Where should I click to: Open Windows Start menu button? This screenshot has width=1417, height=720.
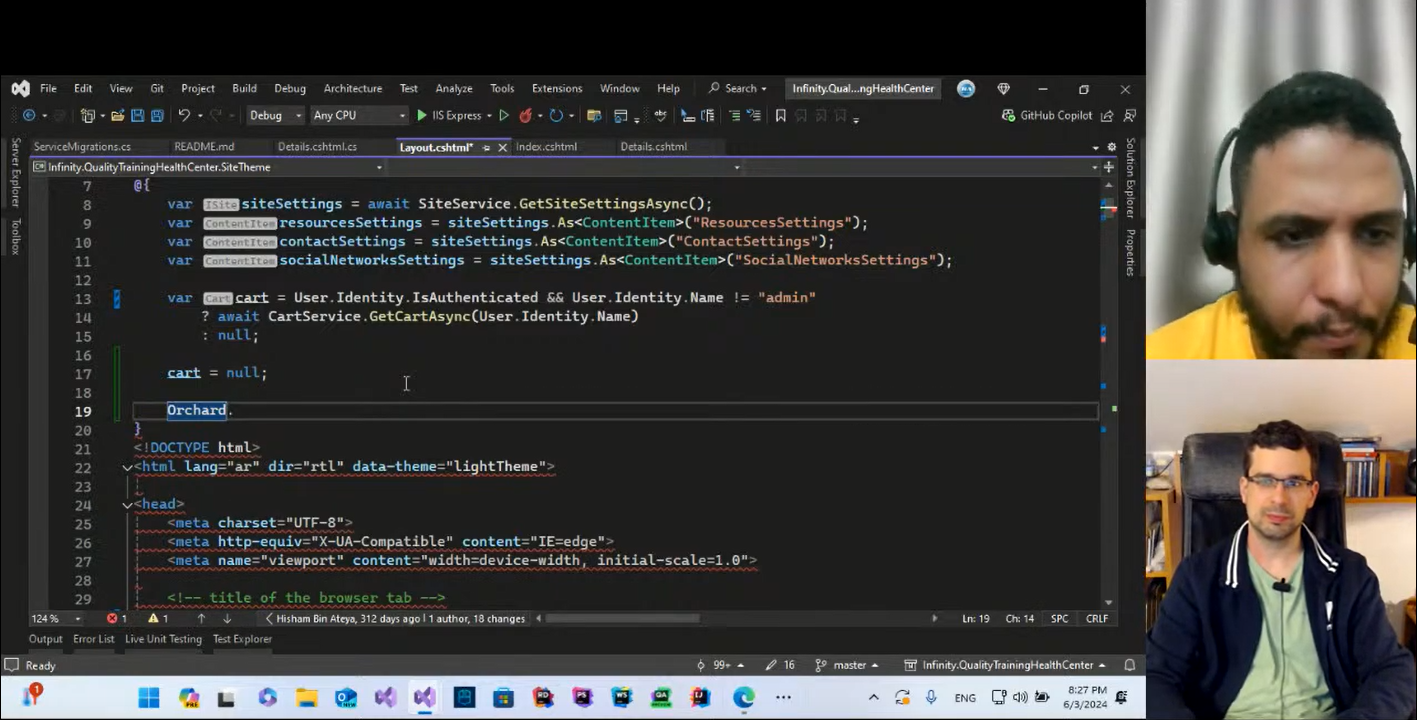pos(149,697)
